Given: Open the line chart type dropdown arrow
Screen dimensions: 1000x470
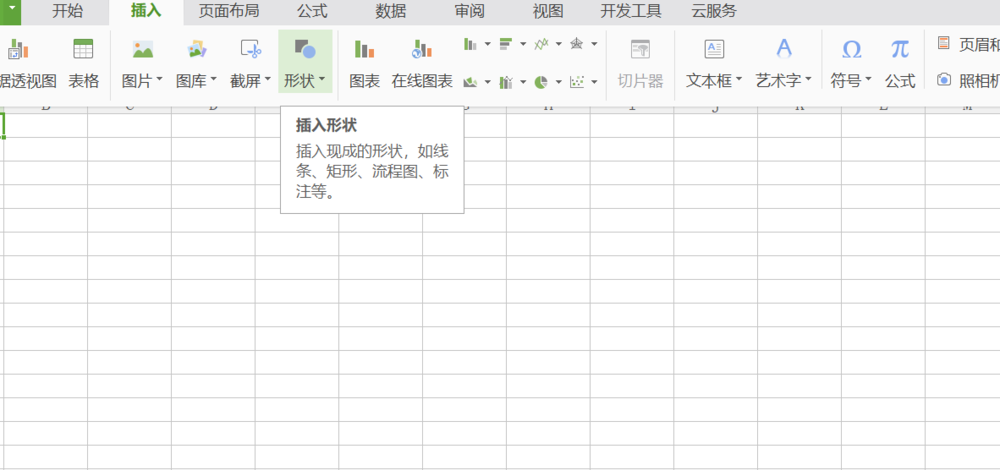Looking at the screenshot, I should pyautogui.click(x=559, y=44).
